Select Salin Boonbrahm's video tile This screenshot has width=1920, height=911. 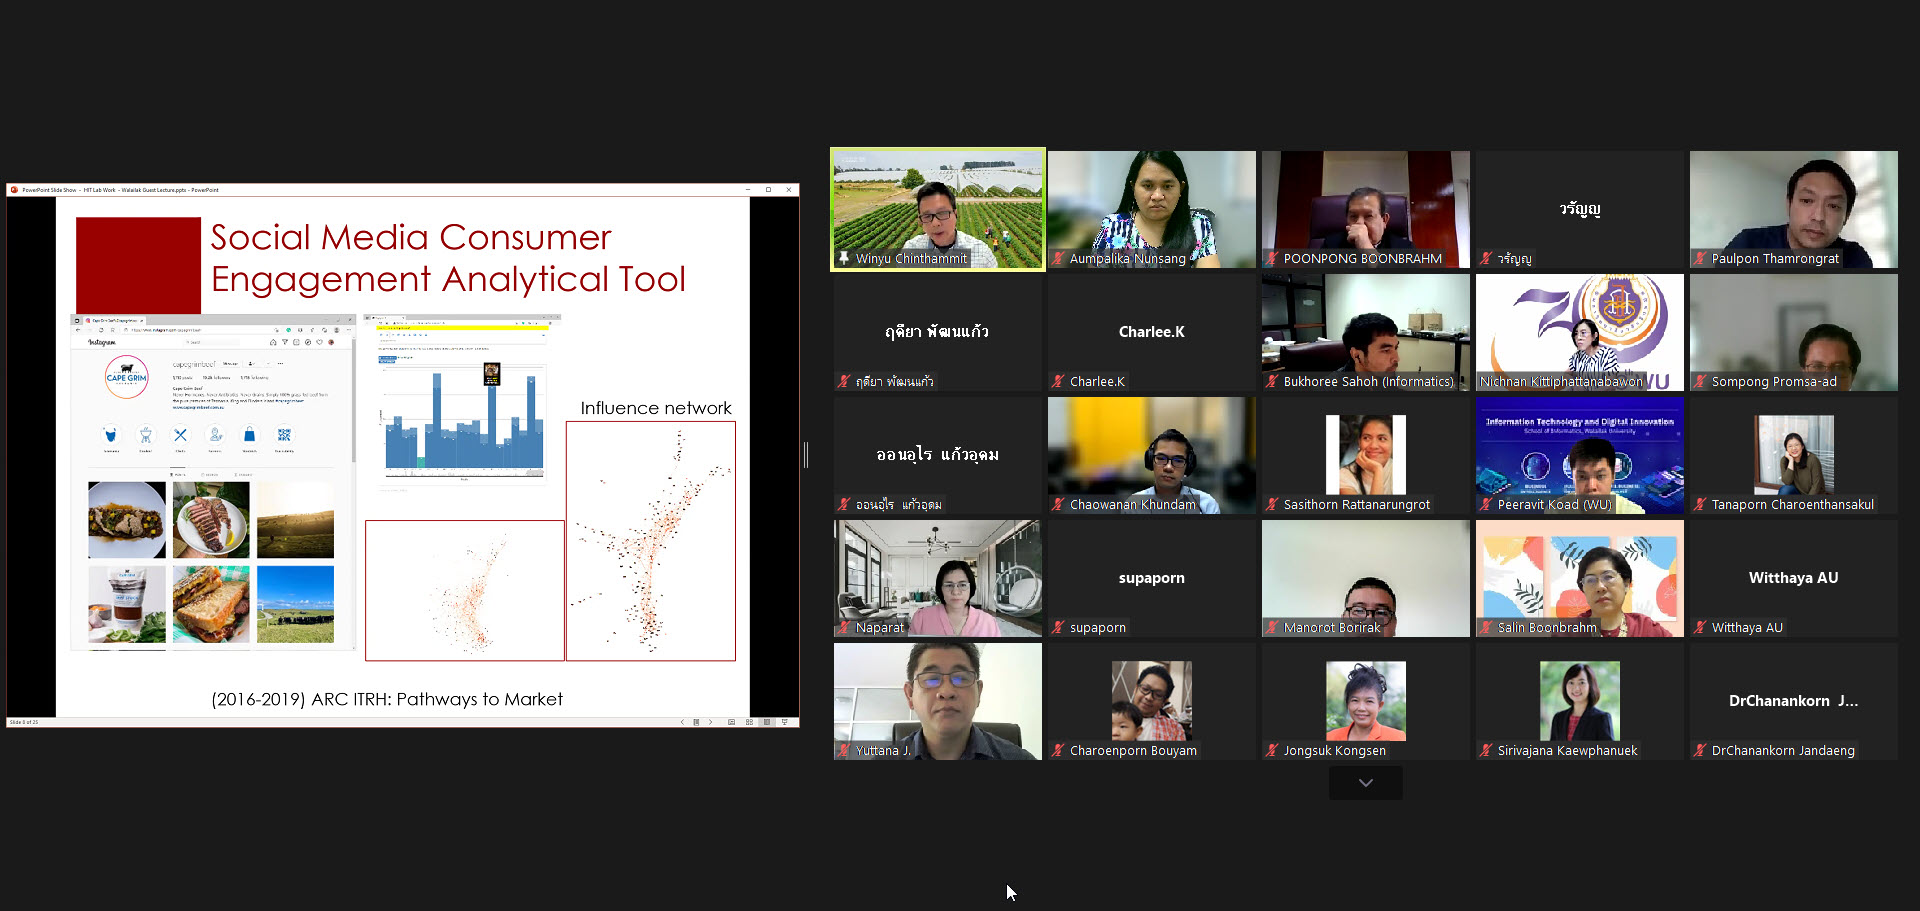[x=1579, y=578]
